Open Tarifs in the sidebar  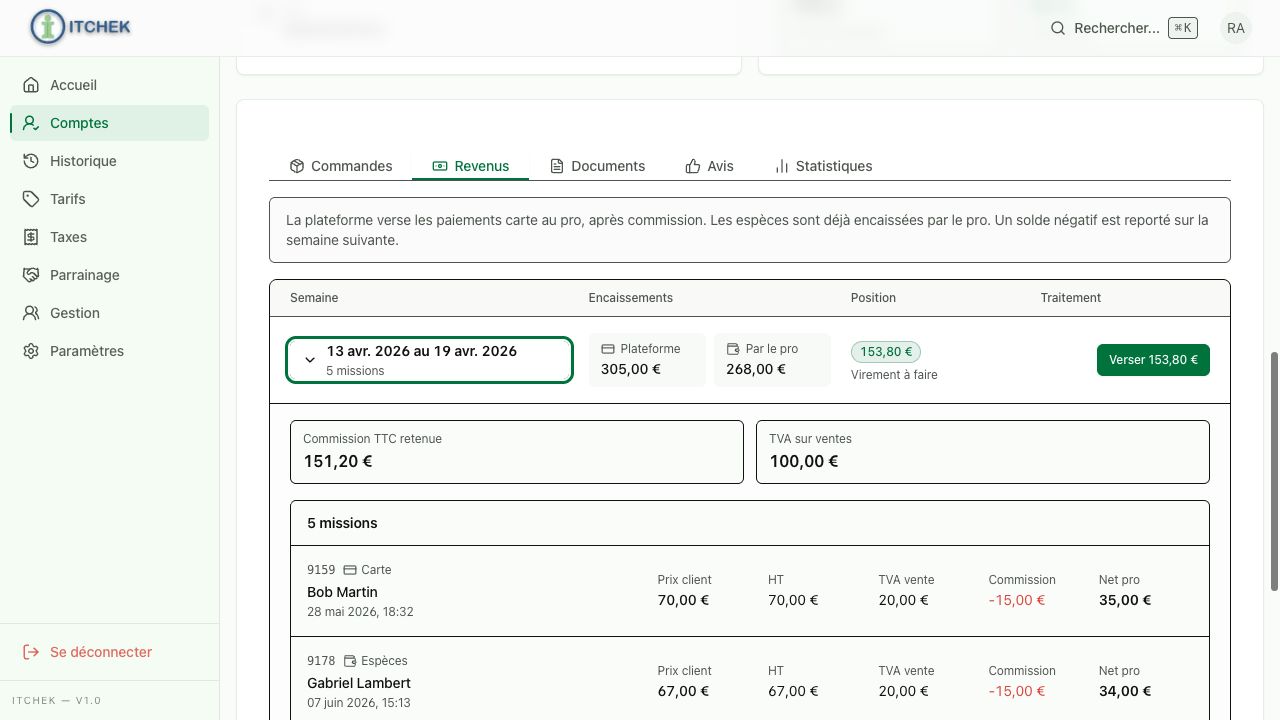[110, 199]
